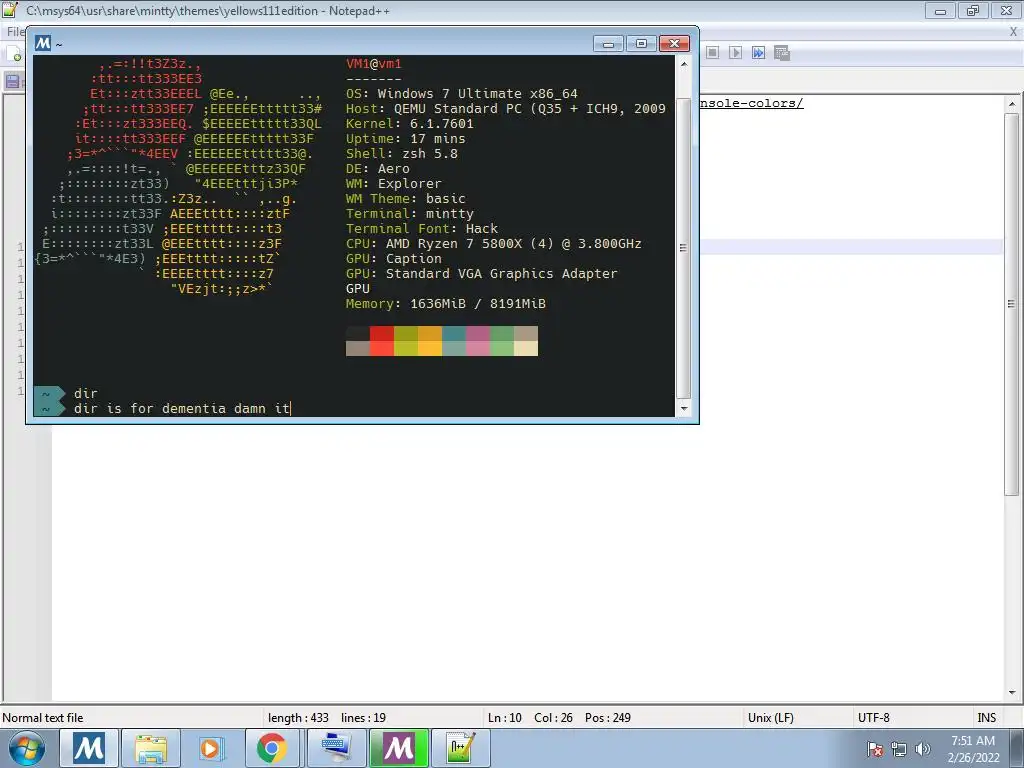Minimize the mintty terminal window
The image size is (1024, 768).
coord(608,44)
